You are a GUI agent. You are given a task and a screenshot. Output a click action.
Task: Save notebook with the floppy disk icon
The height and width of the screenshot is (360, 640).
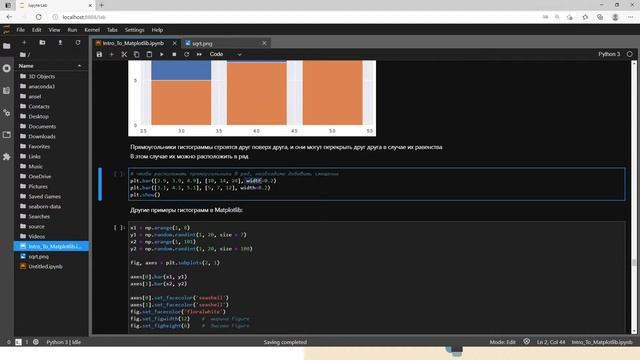(x=99, y=54)
